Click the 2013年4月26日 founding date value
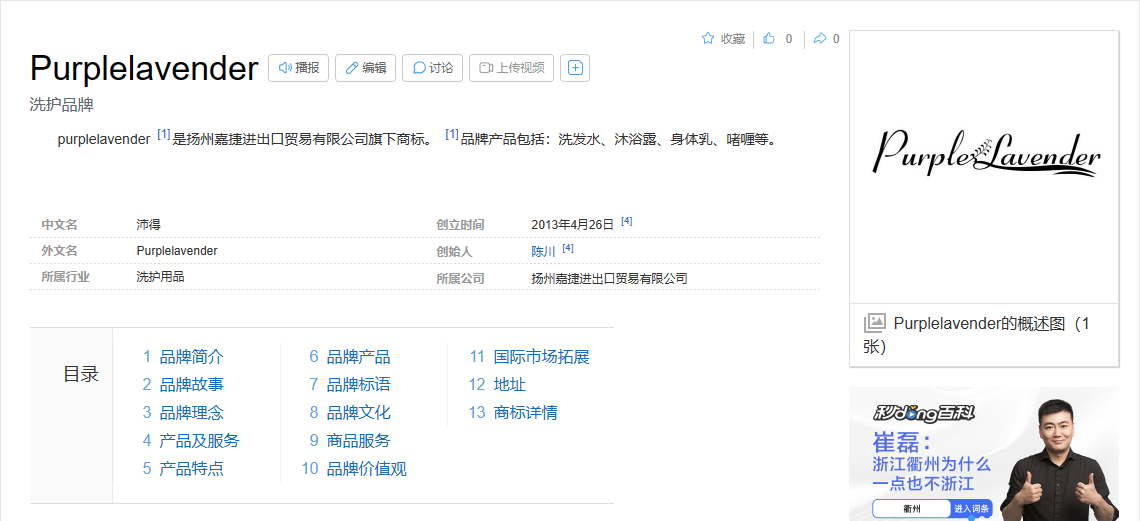The image size is (1140, 521). tap(573, 225)
